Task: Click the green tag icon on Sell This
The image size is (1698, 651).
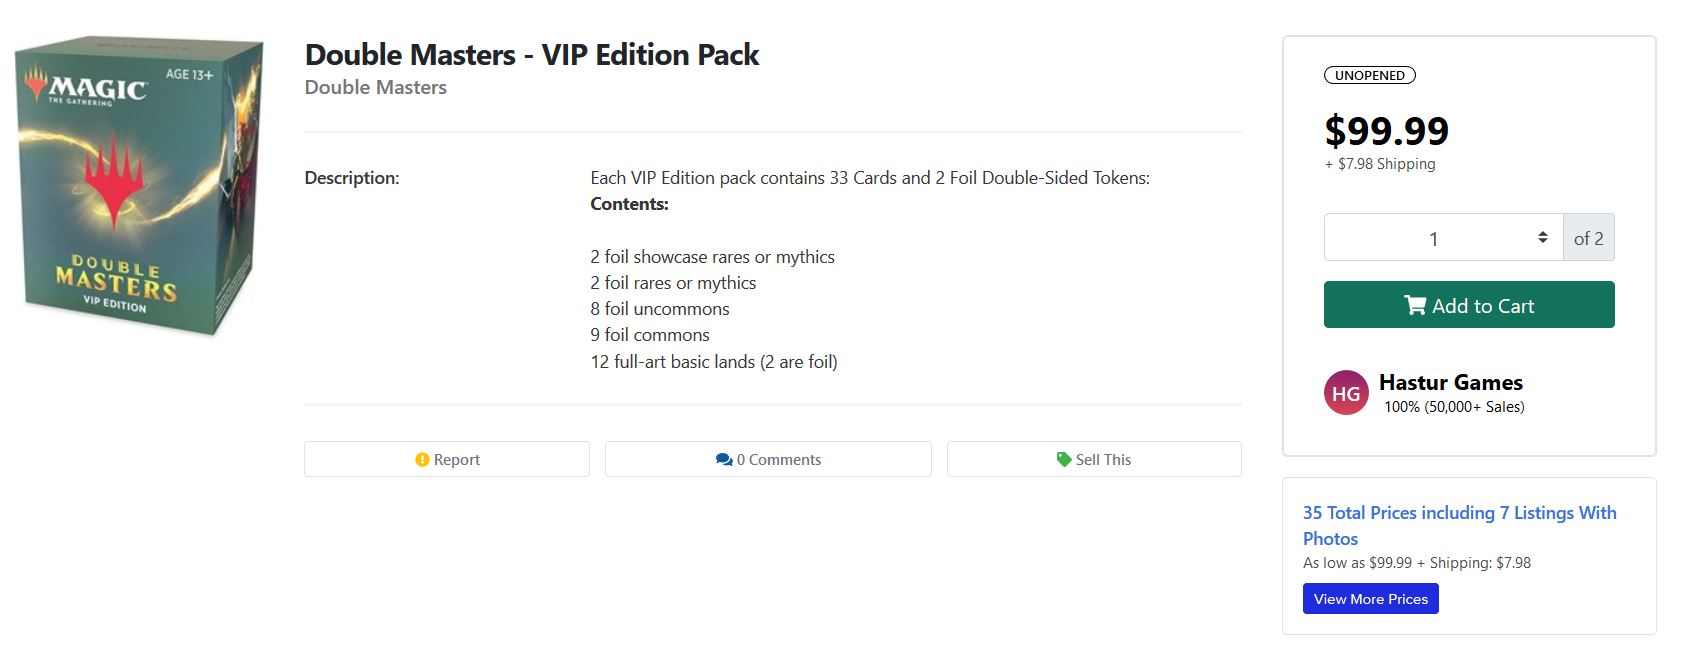Action: [1064, 460]
